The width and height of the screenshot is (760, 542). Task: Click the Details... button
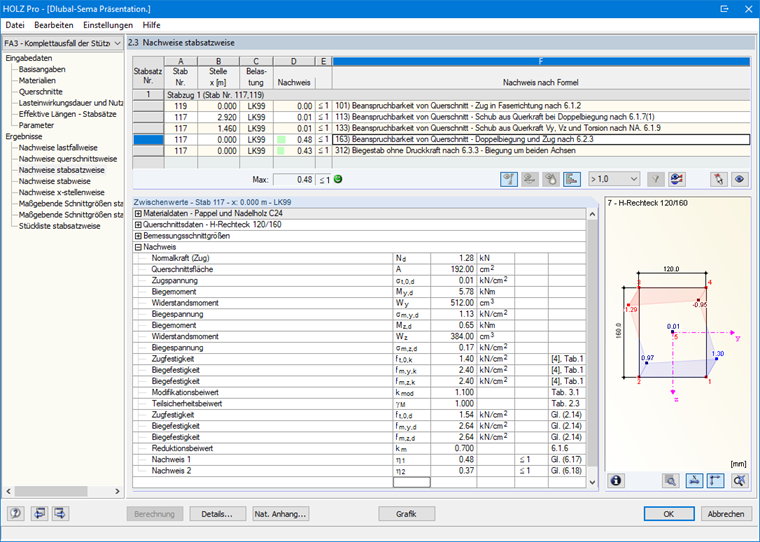click(x=217, y=514)
